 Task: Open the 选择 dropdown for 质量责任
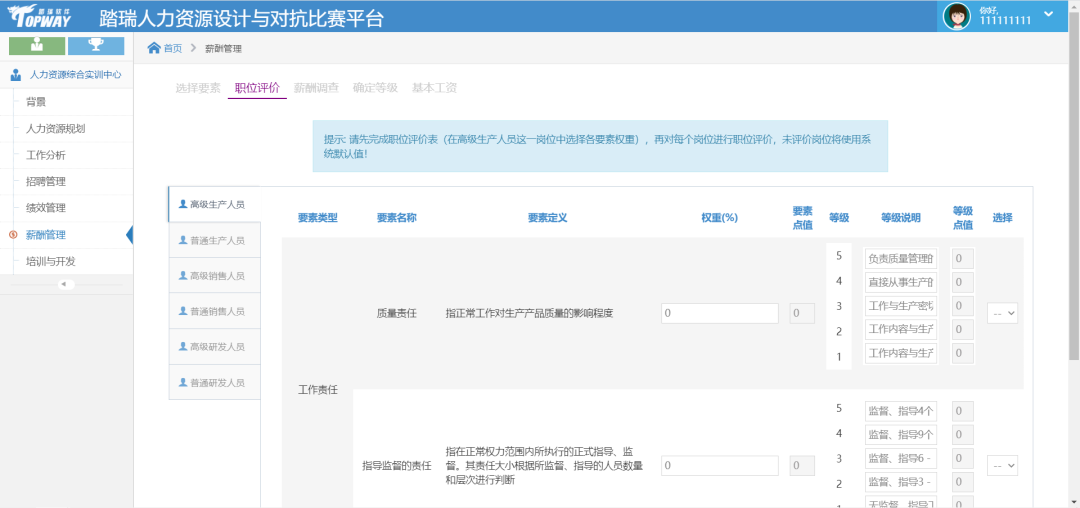click(1002, 313)
